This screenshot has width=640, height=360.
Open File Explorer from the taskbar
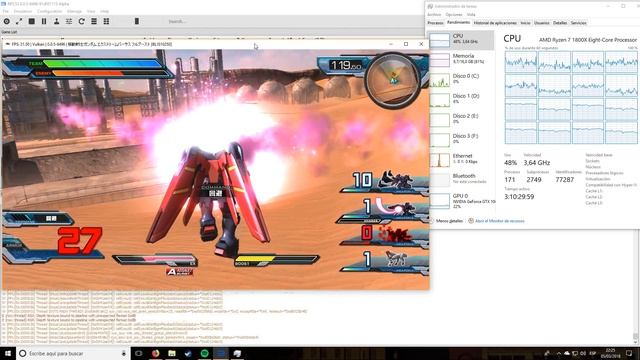pyautogui.click(x=172, y=353)
